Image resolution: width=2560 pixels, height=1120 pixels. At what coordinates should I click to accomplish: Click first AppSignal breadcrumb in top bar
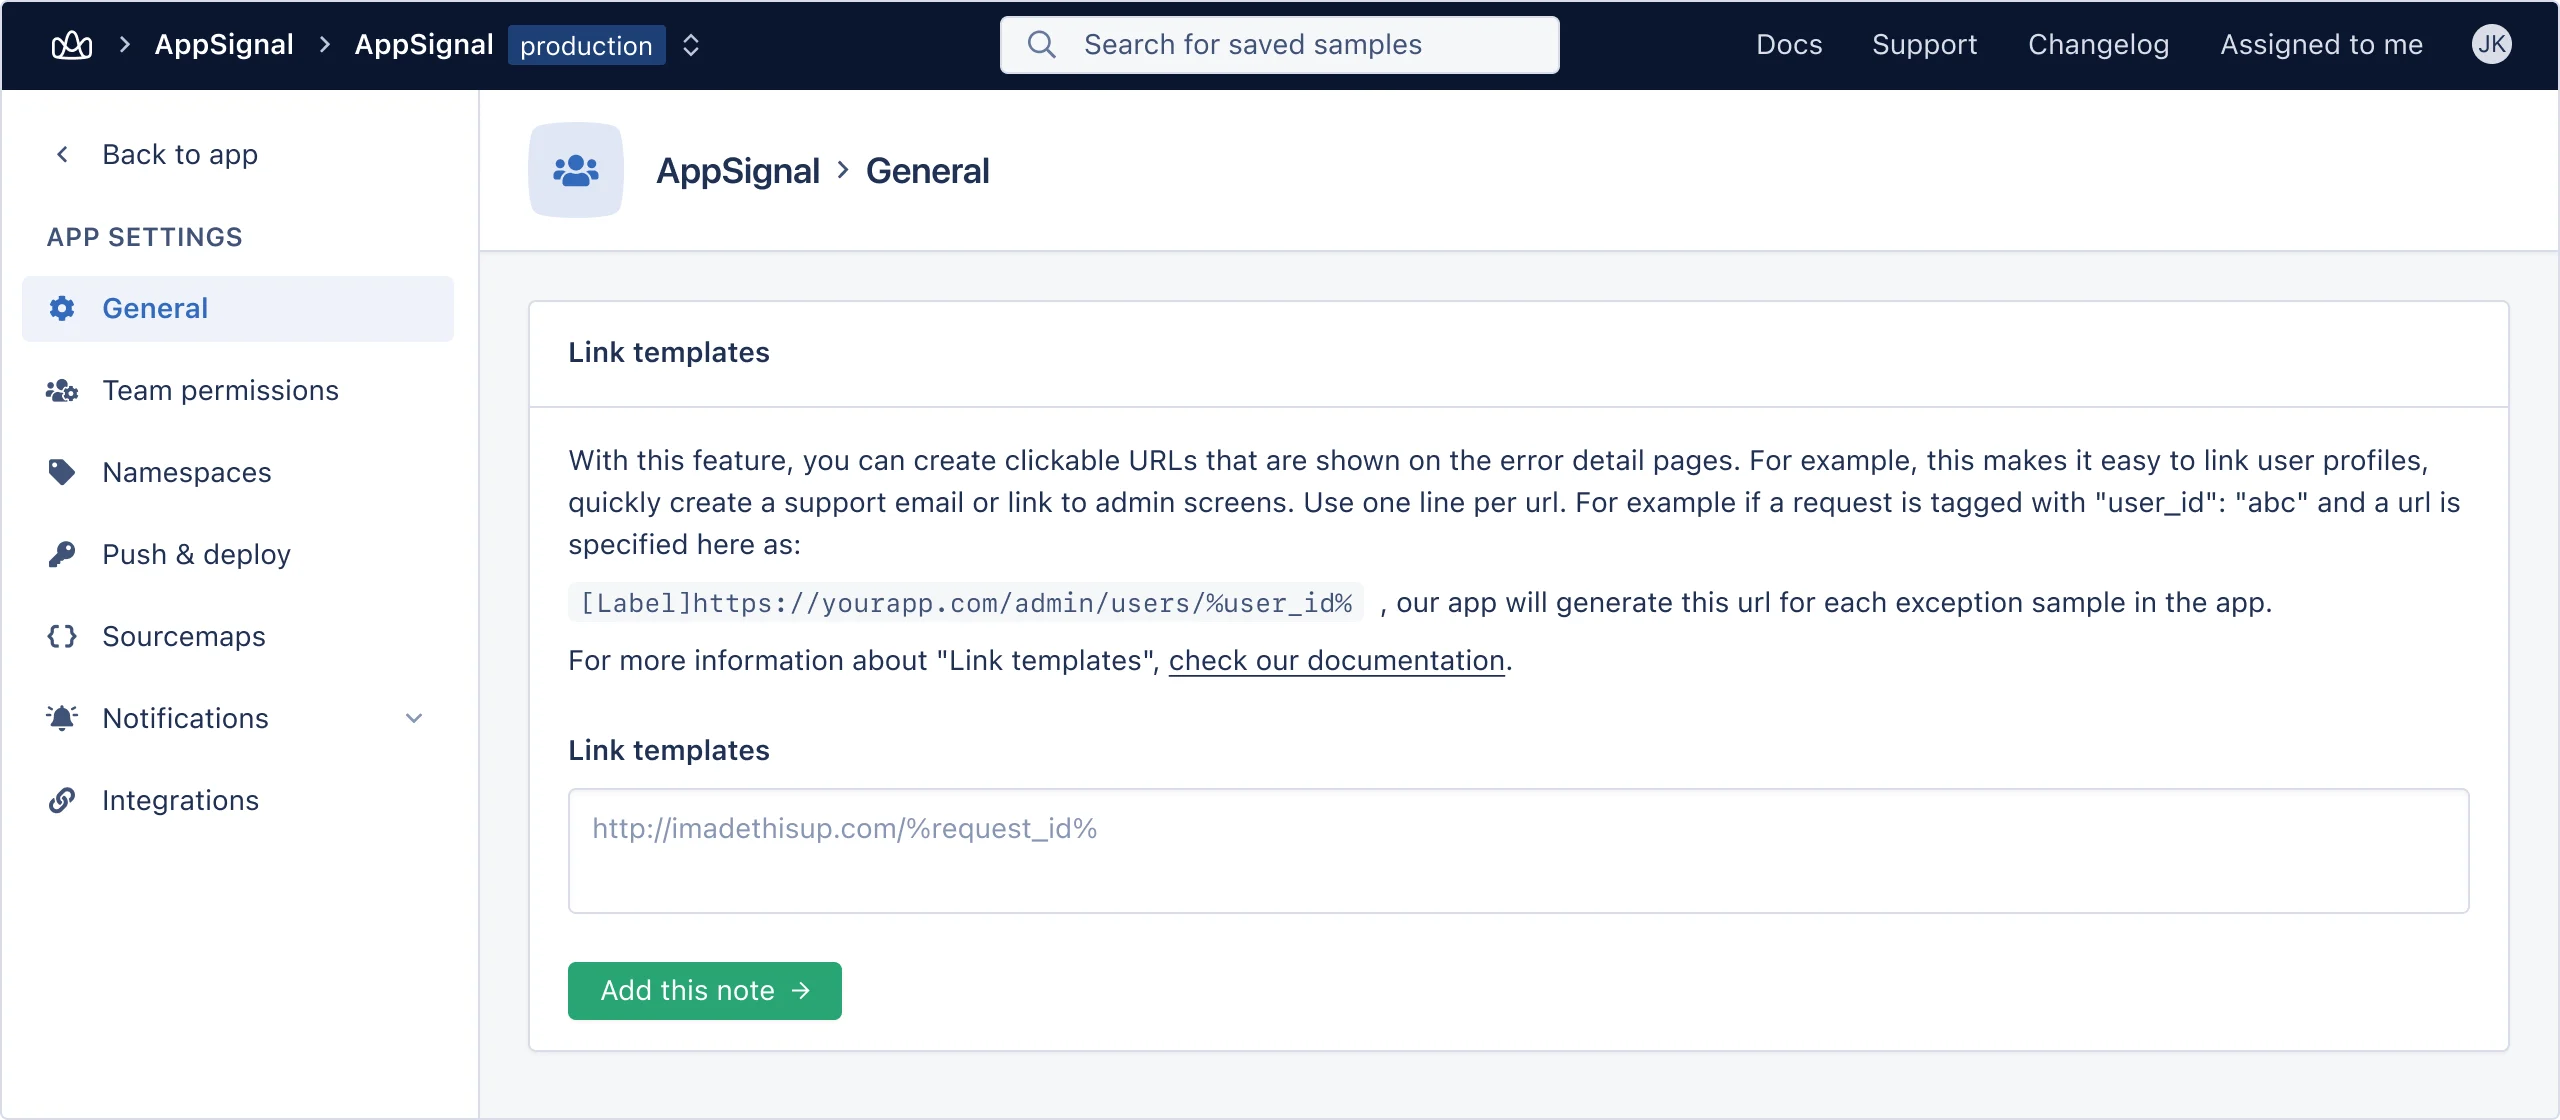(x=224, y=45)
